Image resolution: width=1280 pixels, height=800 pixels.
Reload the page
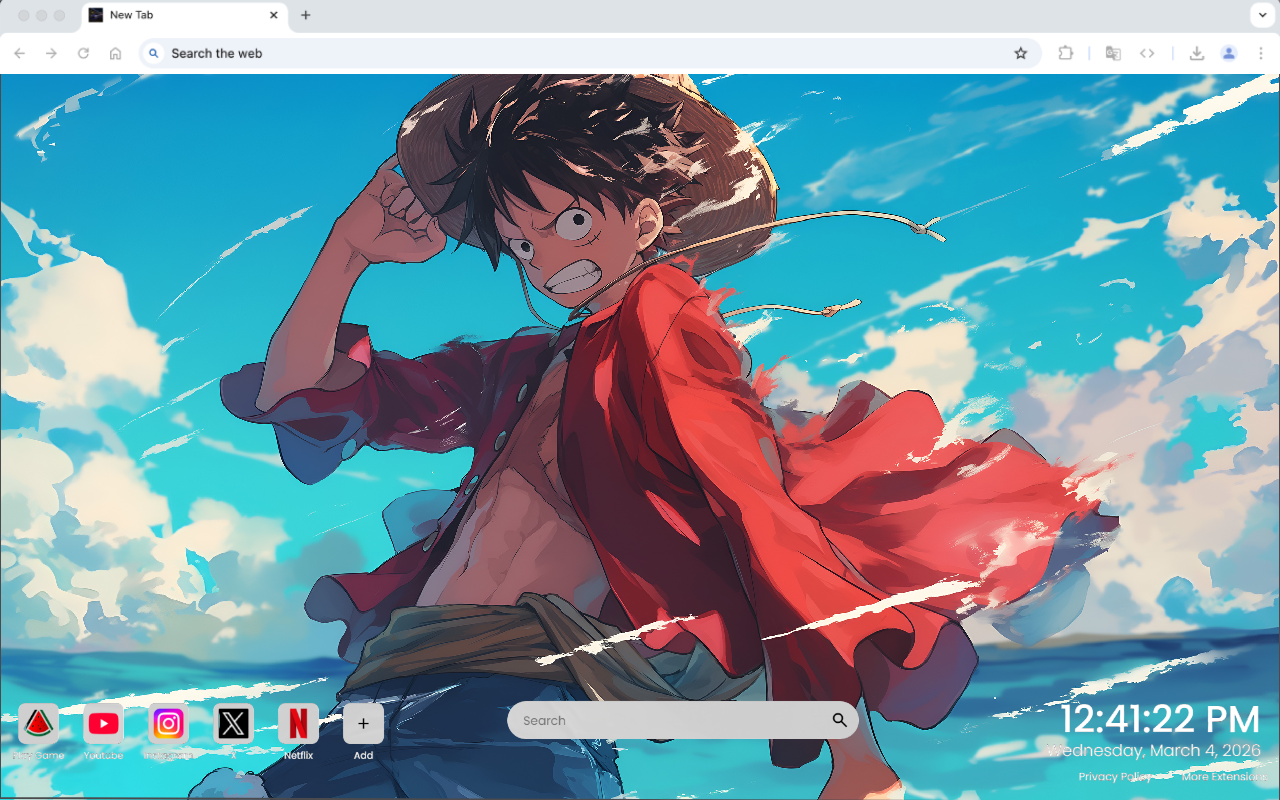pos(84,53)
